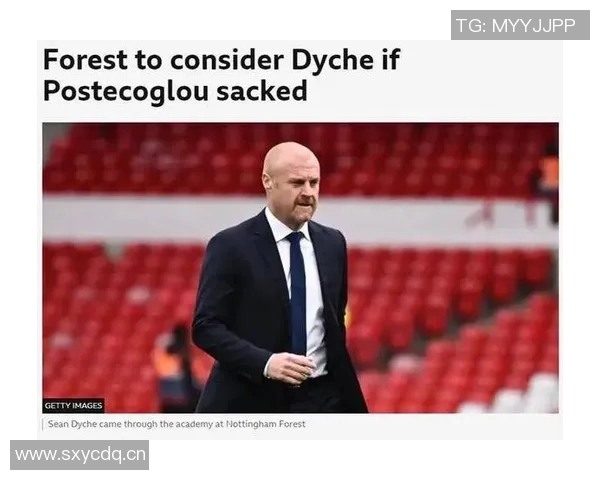This screenshot has width=600, height=480.
Task: Click the Forest to consider Dyche headline
Action: tap(221, 75)
